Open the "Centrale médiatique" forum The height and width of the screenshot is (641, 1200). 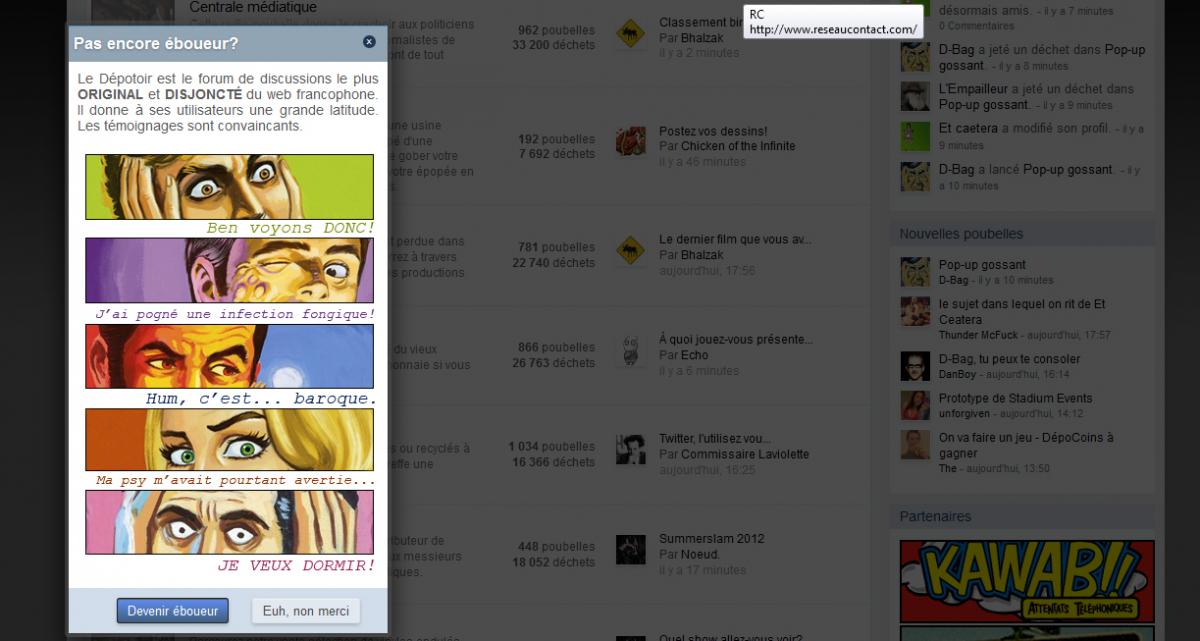point(253,8)
